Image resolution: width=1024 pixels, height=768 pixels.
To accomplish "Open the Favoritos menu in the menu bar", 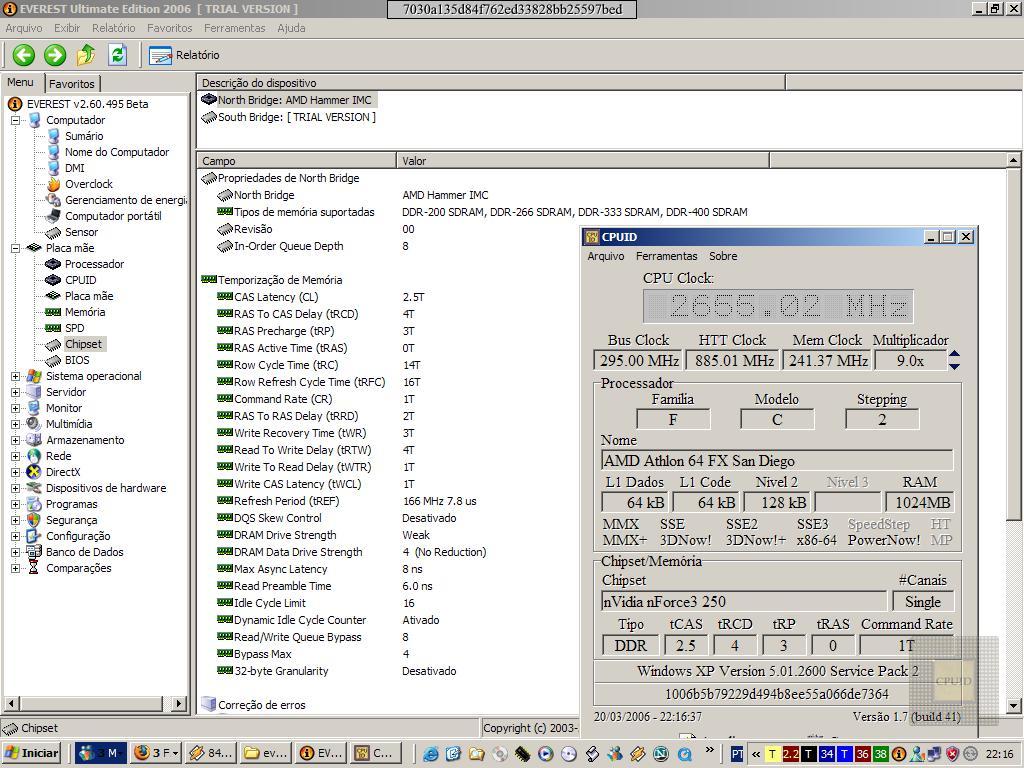I will tap(170, 28).
